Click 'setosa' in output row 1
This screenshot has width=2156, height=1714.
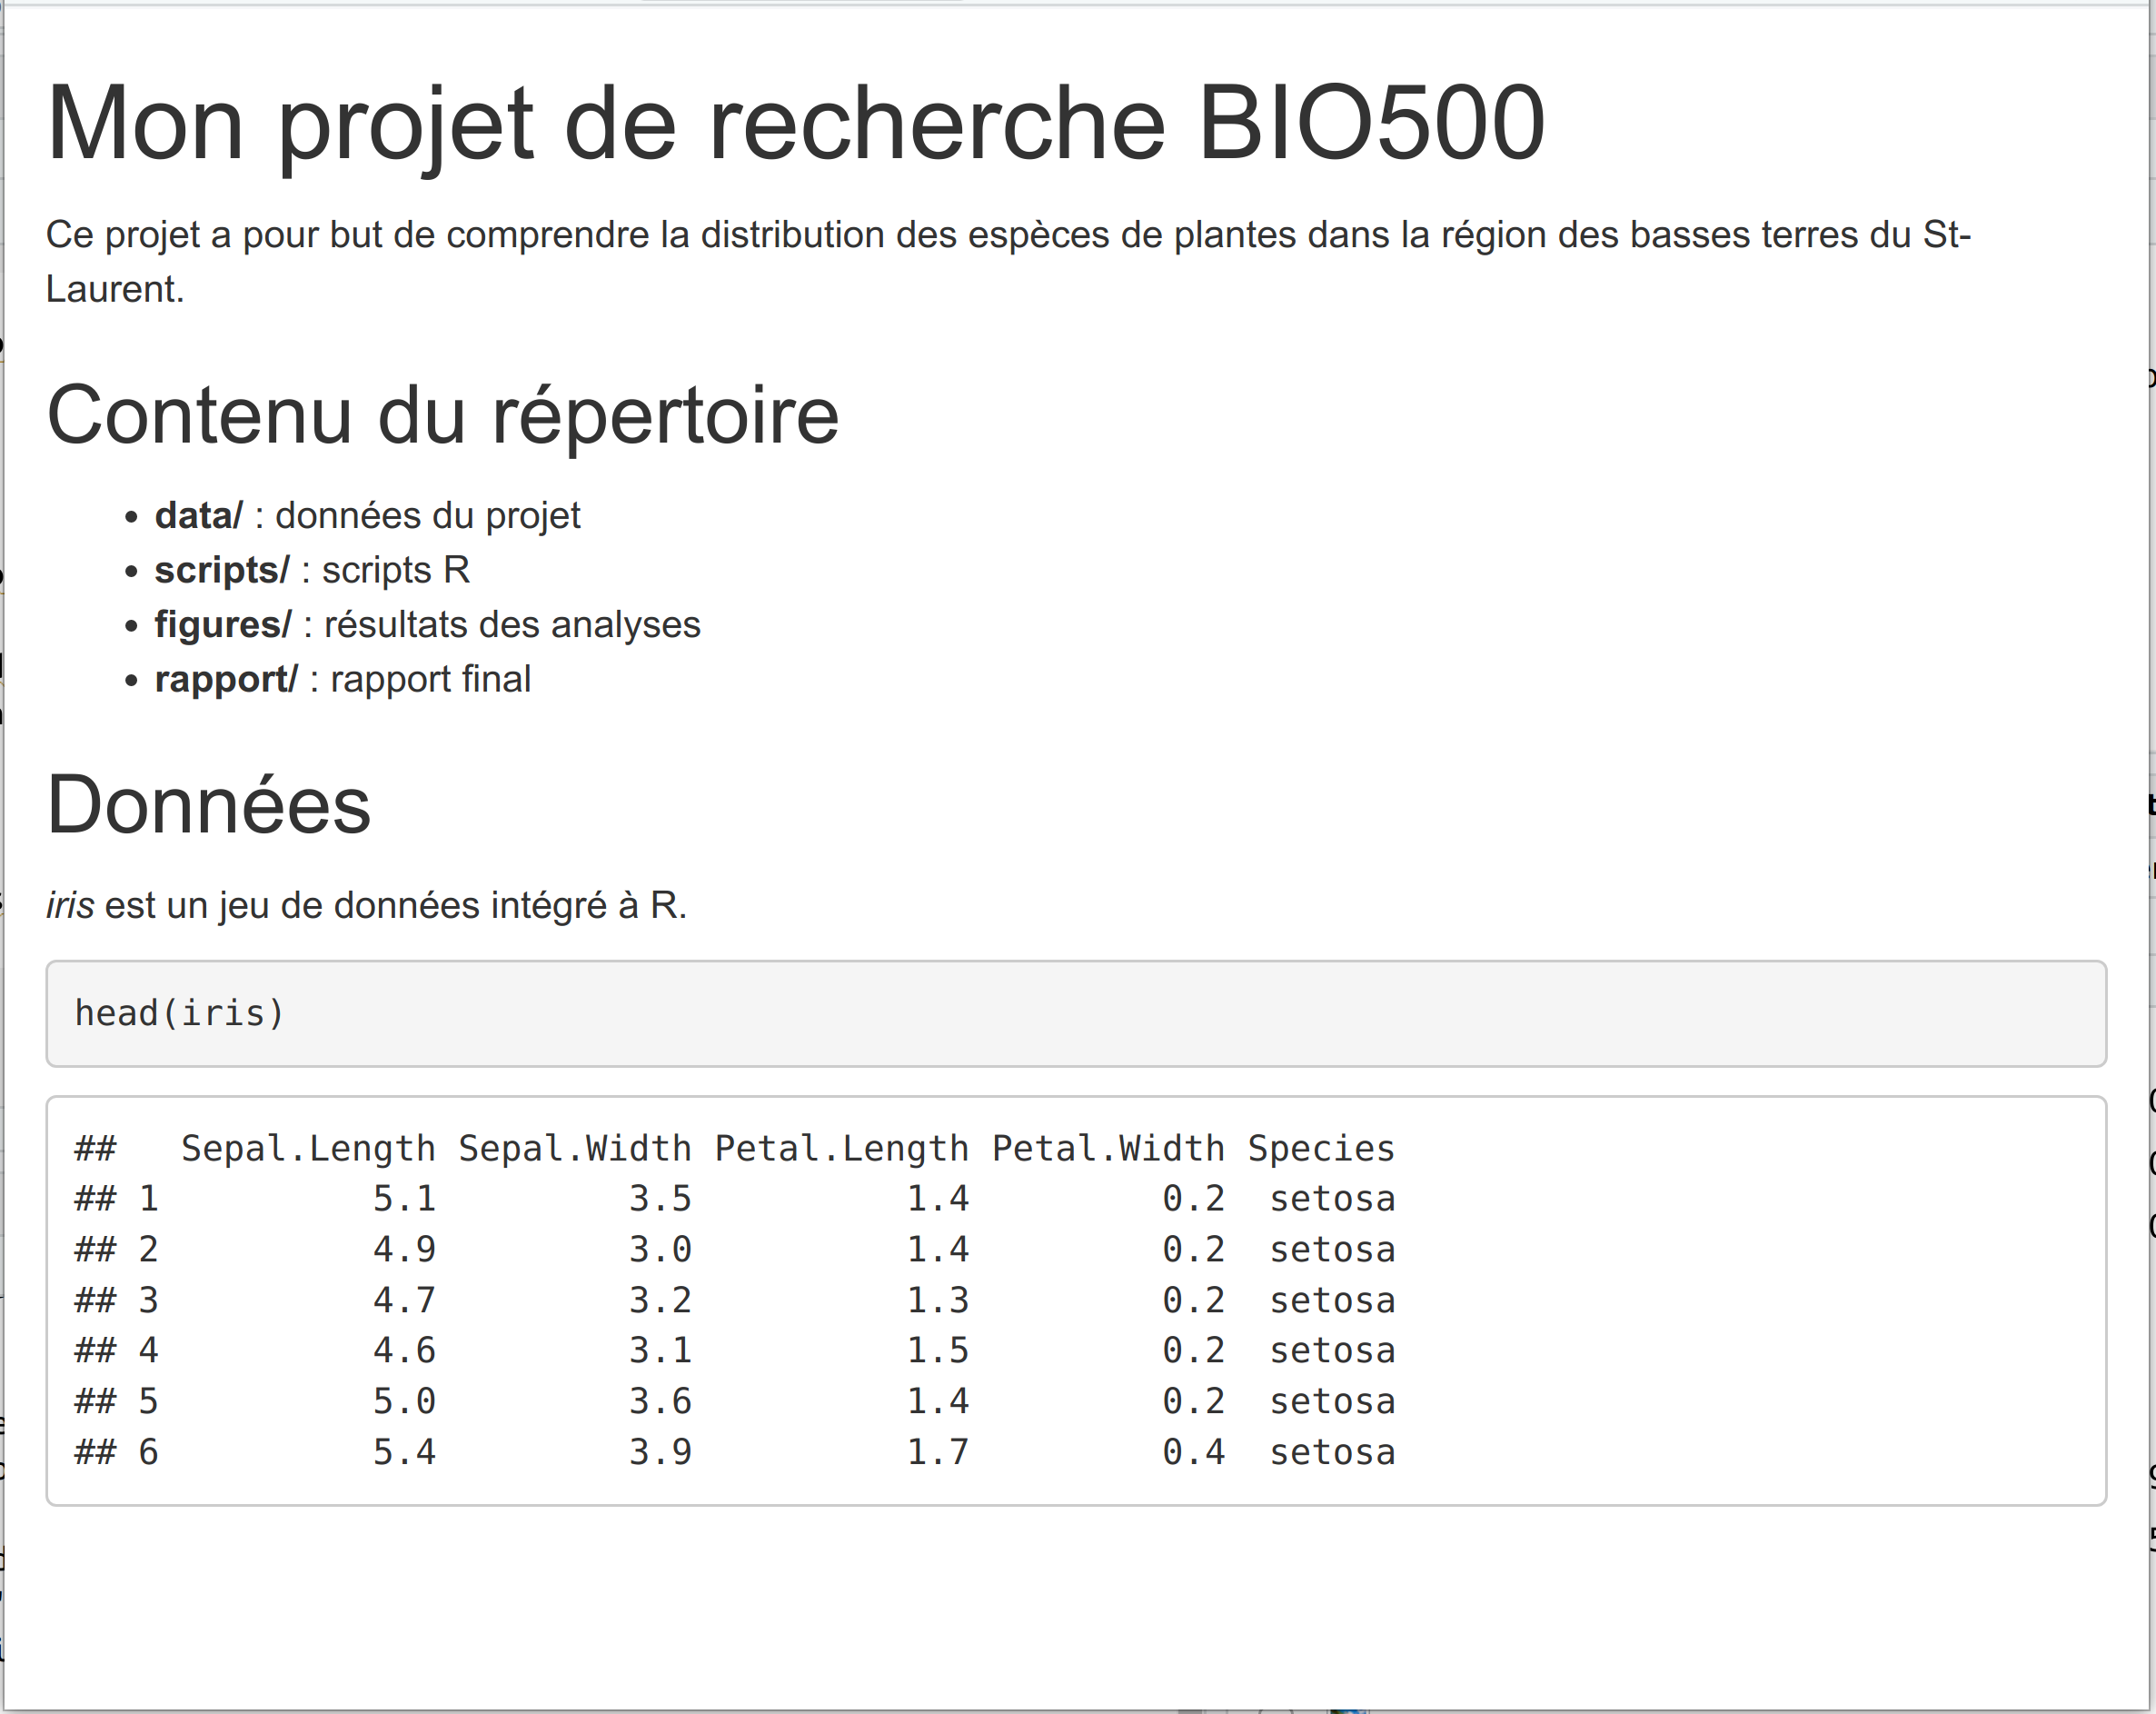[1332, 1199]
